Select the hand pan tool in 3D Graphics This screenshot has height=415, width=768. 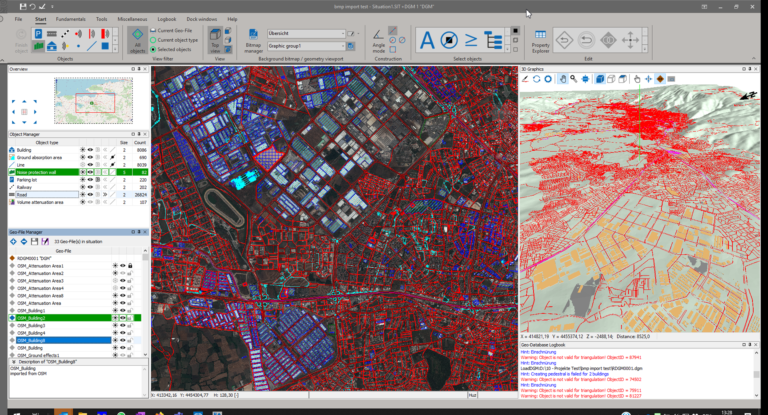tap(563, 79)
